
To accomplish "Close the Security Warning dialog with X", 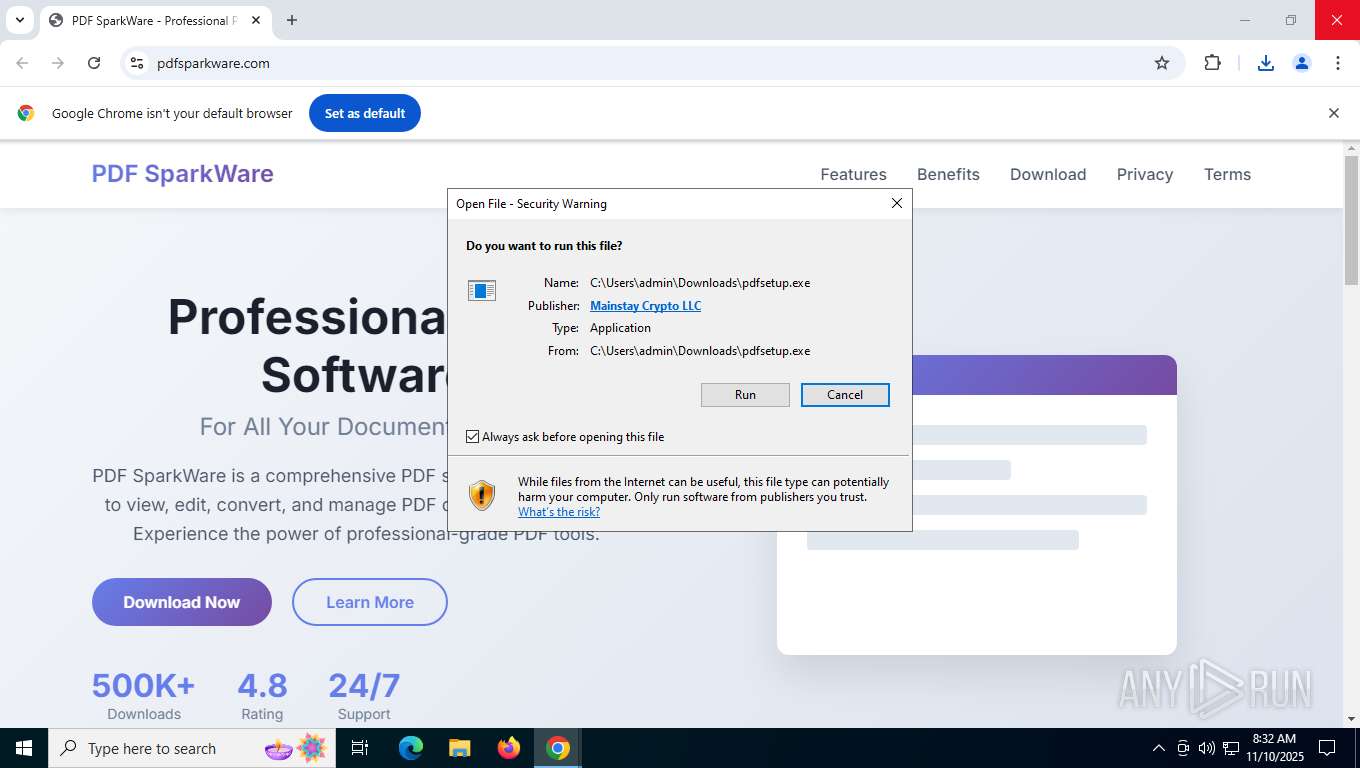I will coord(897,203).
